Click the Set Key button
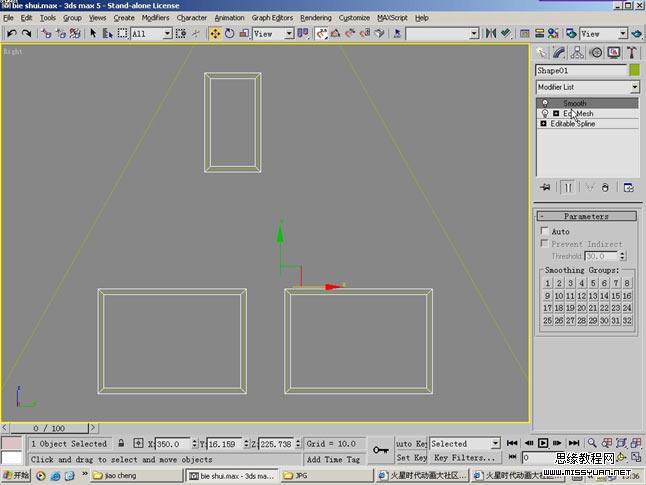The height and width of the screenshot is (485, 646). point(411,457)
